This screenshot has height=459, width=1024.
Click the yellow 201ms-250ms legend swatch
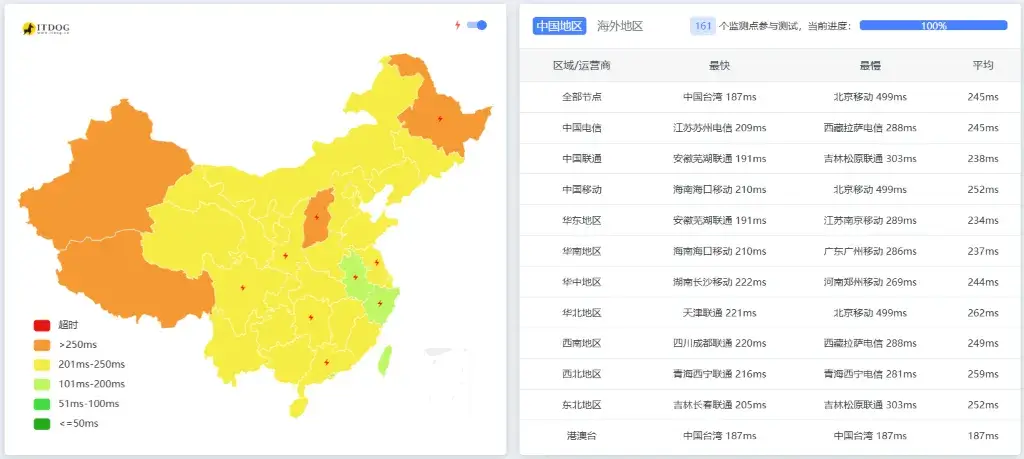pyautogui.click(x=42, y=364)
